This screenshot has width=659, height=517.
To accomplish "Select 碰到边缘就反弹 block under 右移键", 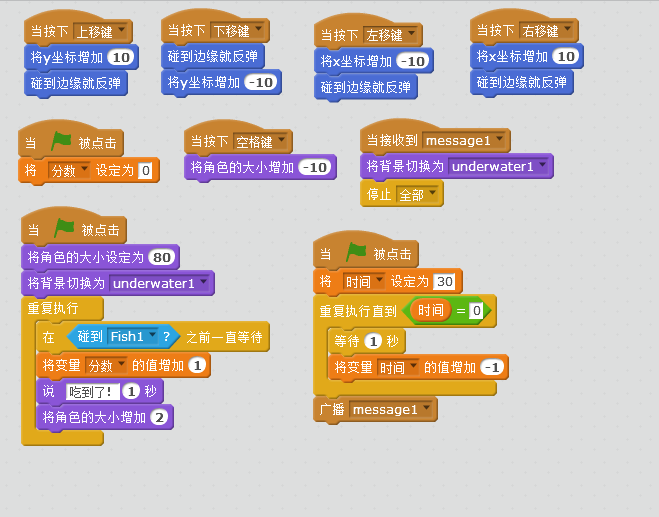I will [522, 82].
